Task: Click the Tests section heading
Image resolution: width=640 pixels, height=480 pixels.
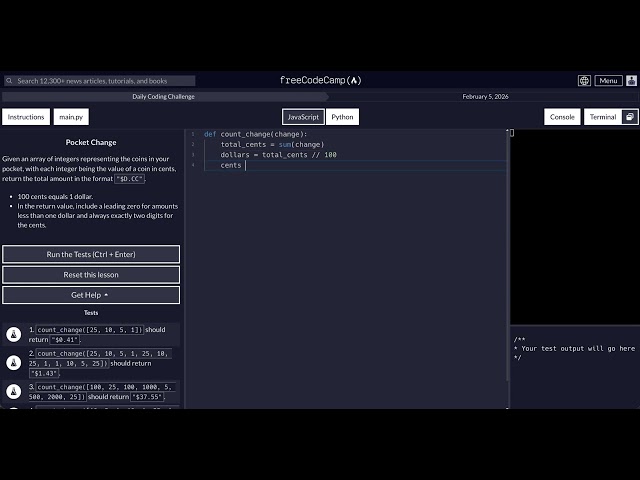Action: [x=91, y=313]
